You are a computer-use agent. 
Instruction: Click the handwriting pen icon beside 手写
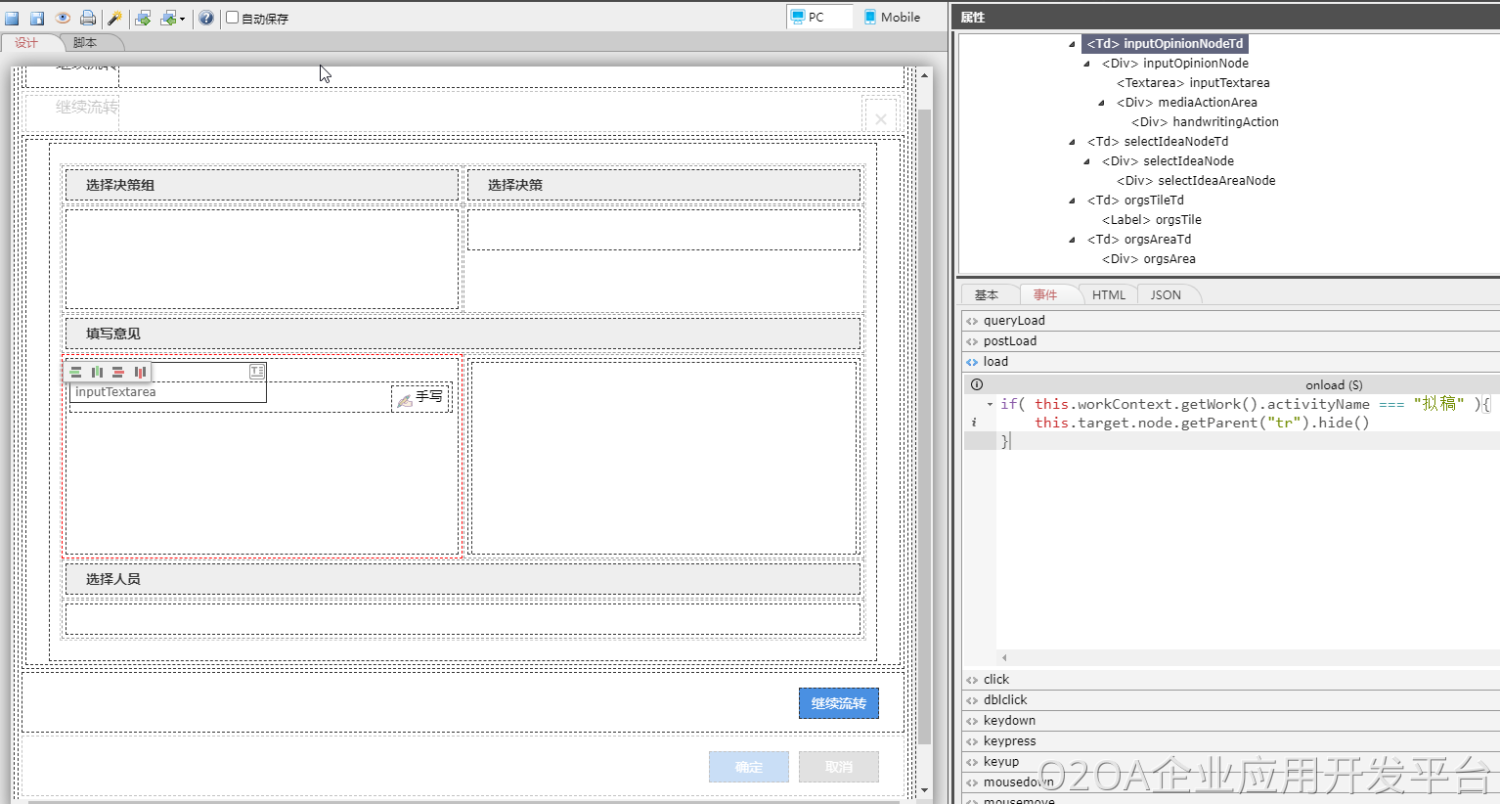[x=404, y=399]
